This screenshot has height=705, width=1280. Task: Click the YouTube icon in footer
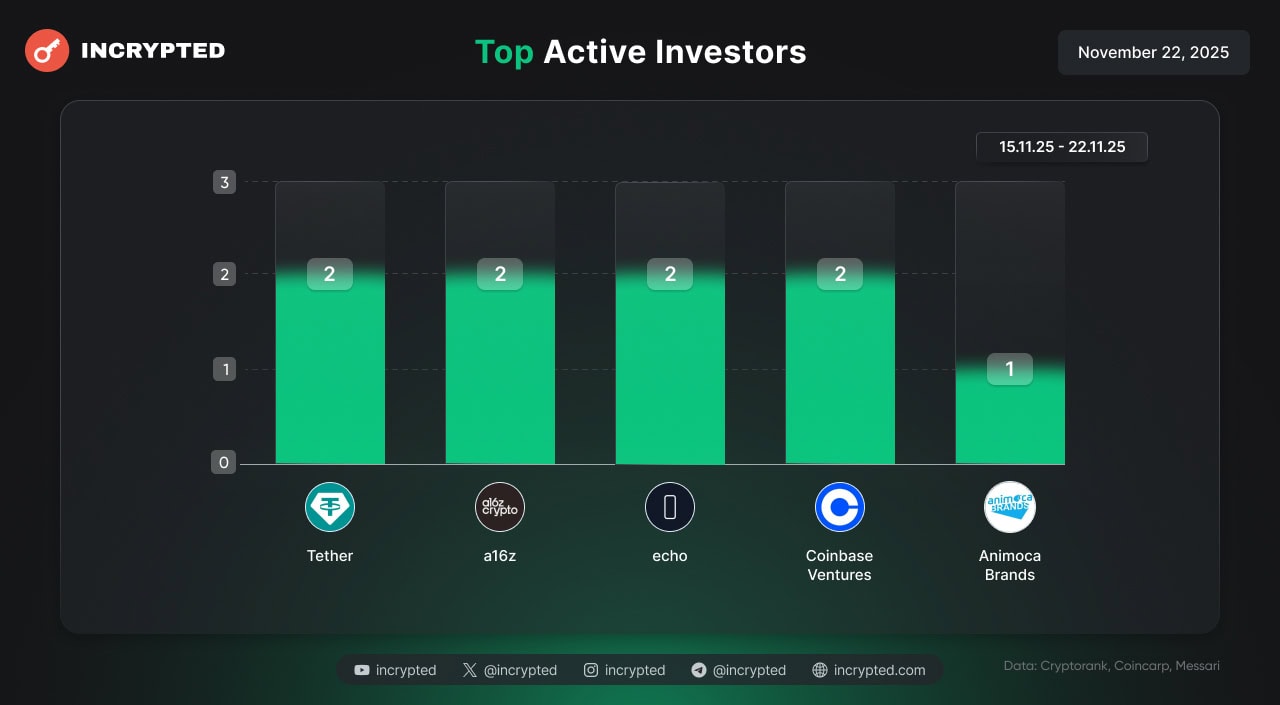(x=362, y=670)
